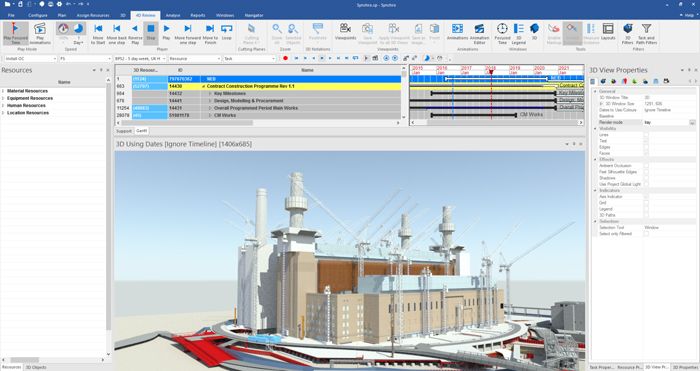Enable the Grid indicator checkbox

(646, 203)
